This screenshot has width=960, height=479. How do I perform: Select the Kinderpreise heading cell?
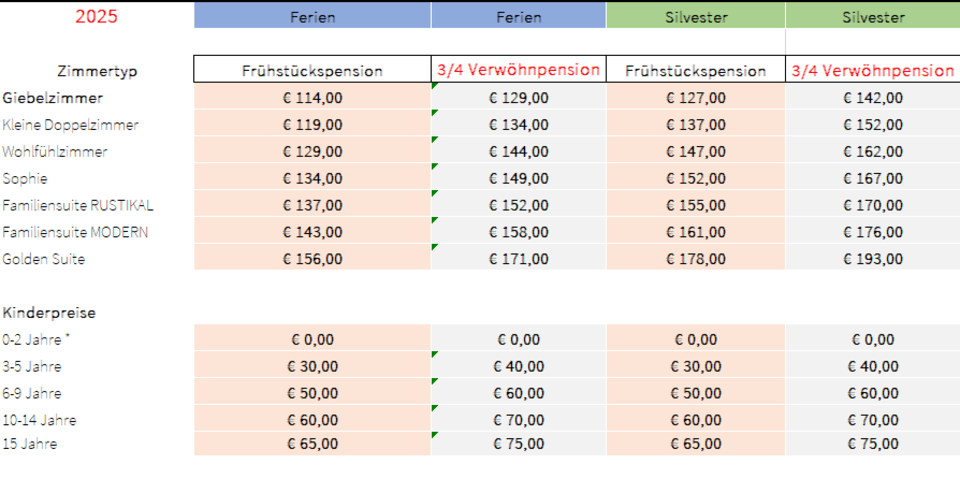click(x=49, y=313)
